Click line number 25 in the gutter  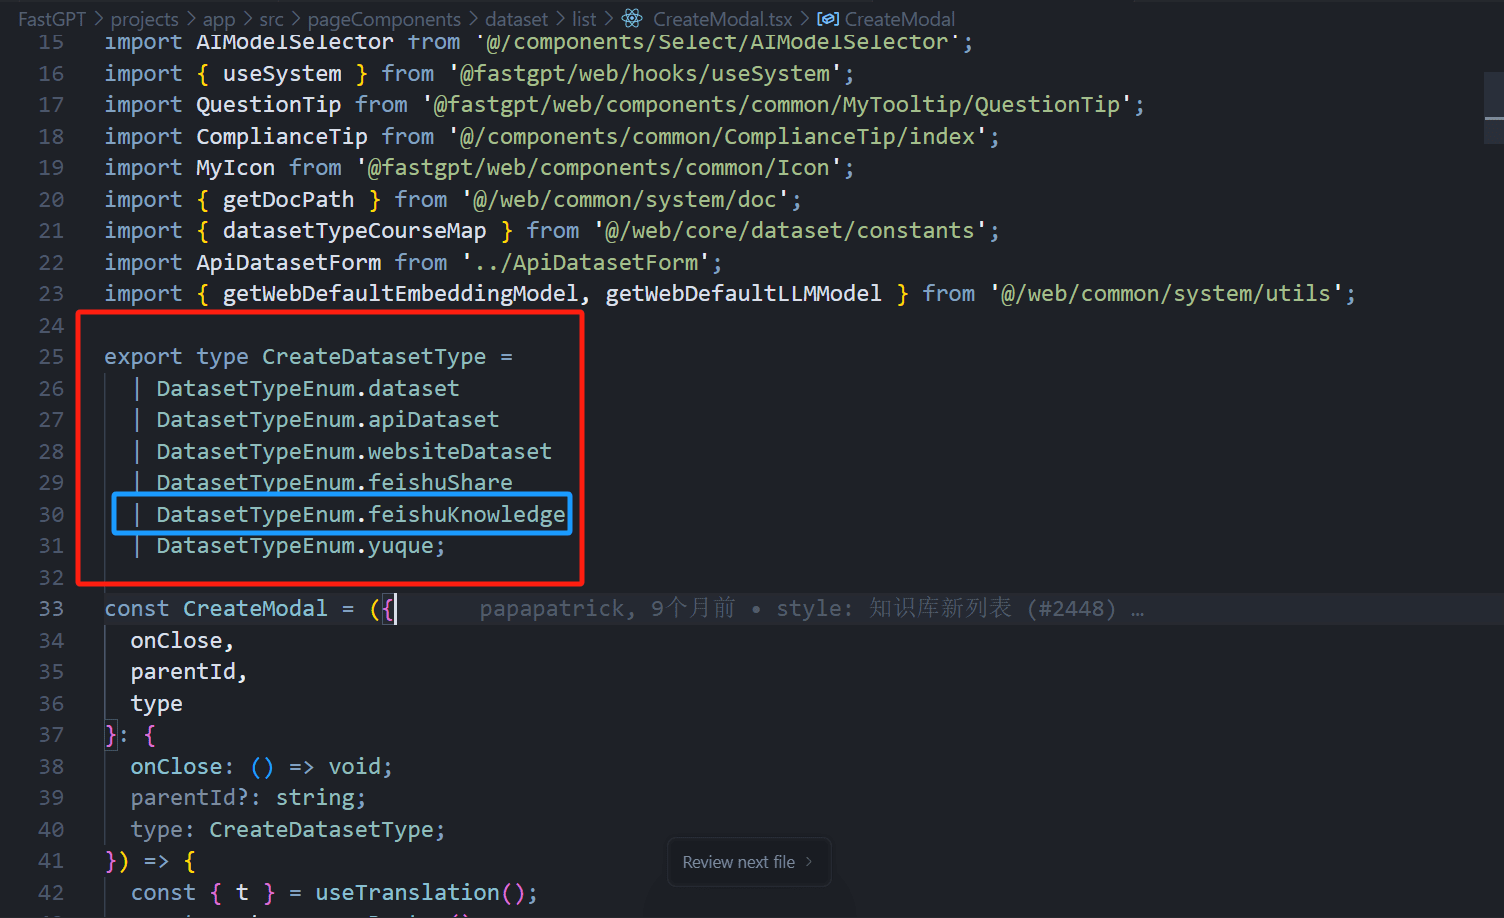51,356
